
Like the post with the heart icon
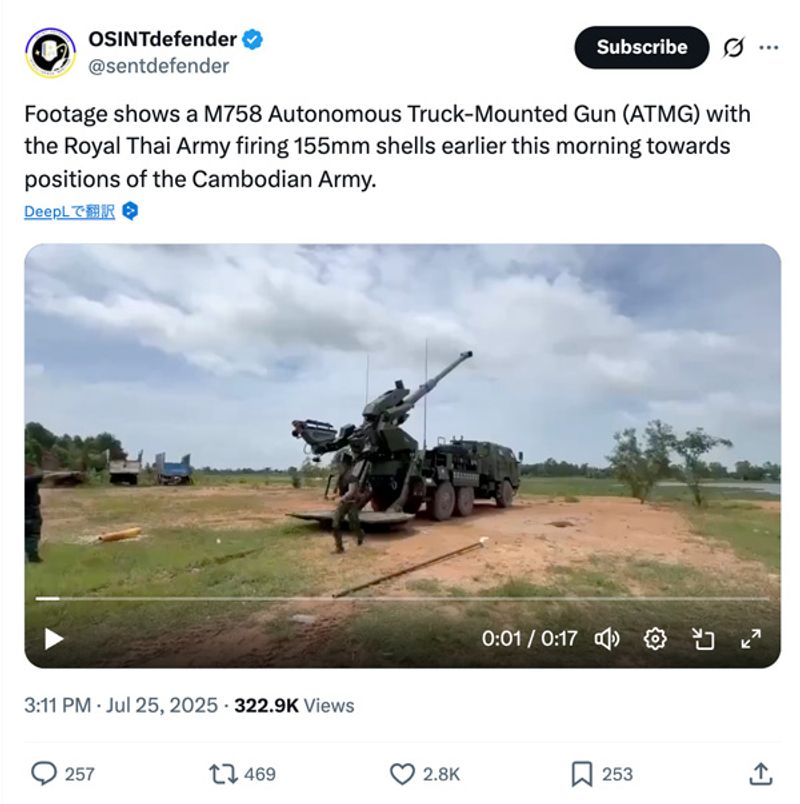point(402,773)
